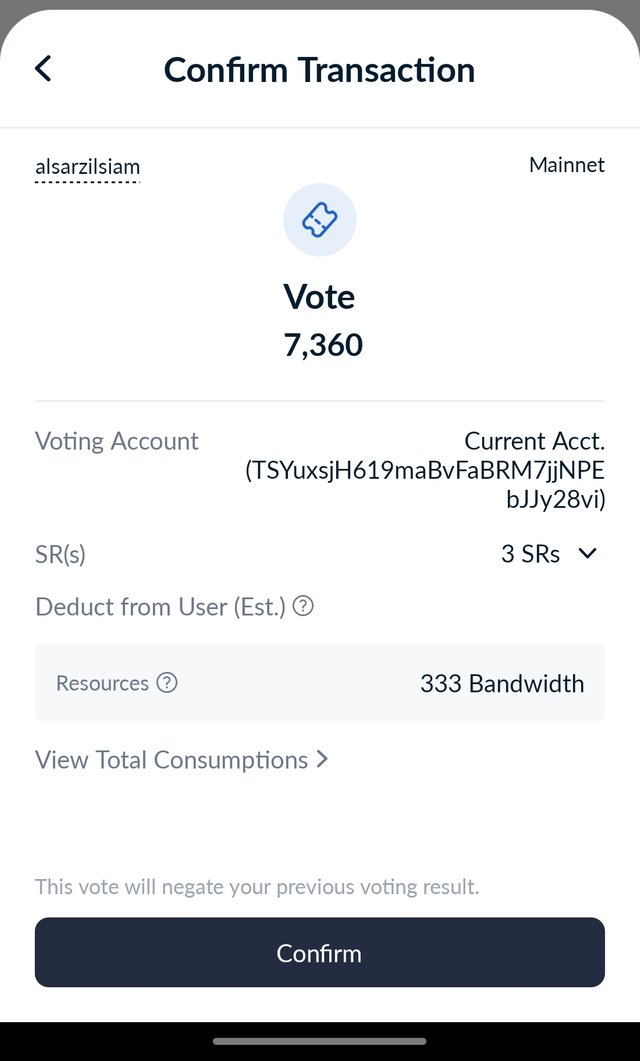The height and width of the screenshot is (1061, 640).
Task: Tap the blue vote ticket icon
Action: [x=320, y=220]
